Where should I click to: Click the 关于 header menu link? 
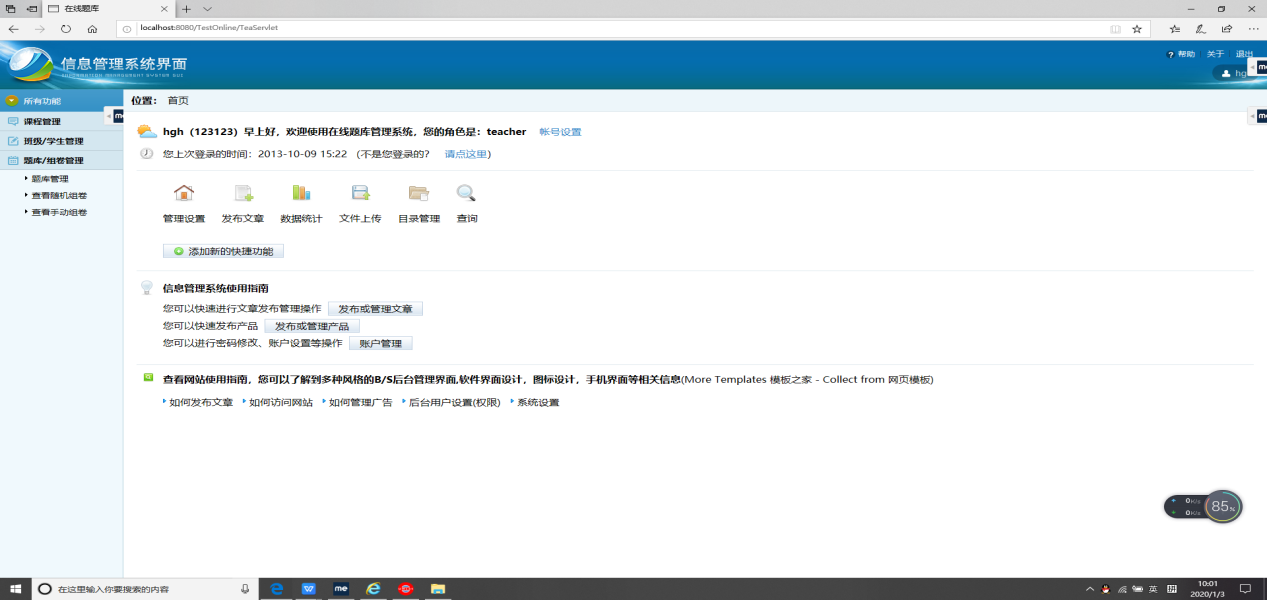click(x=1215, y=54)
